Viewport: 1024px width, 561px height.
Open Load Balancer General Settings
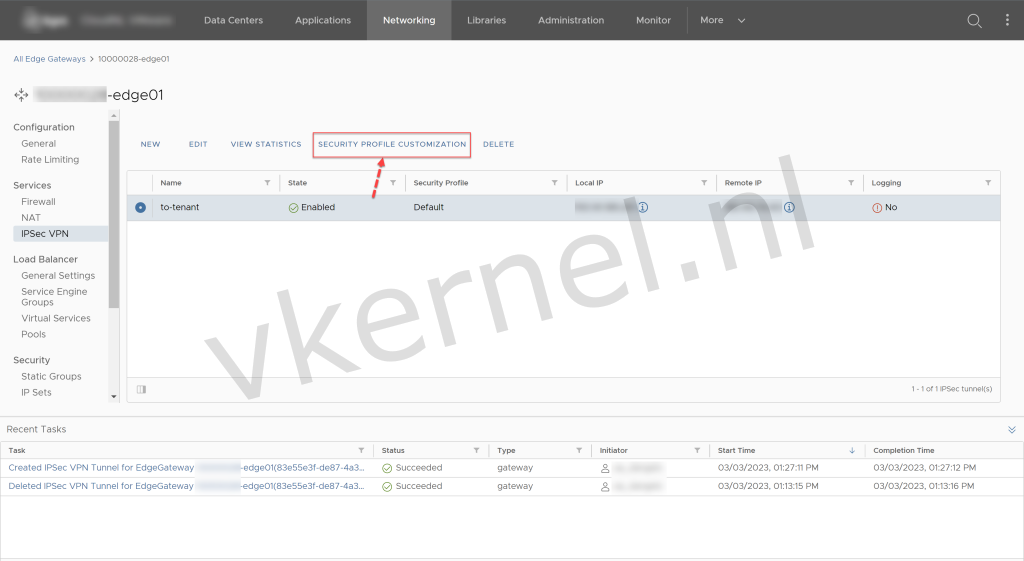tap(58, 276)
